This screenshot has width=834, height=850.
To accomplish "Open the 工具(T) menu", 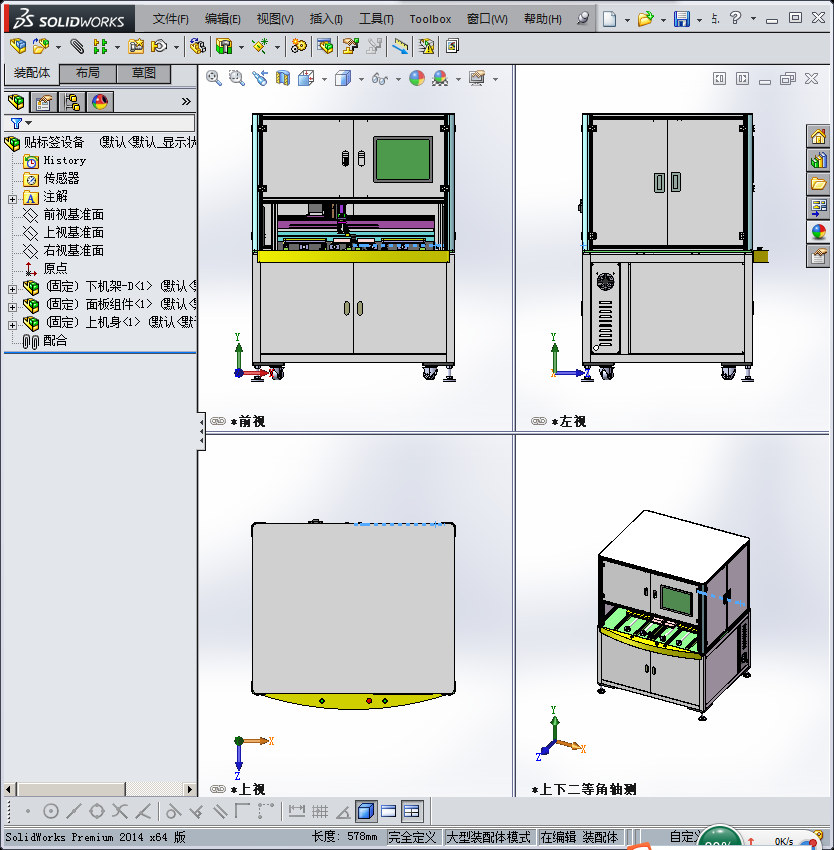I will point(376,19).
